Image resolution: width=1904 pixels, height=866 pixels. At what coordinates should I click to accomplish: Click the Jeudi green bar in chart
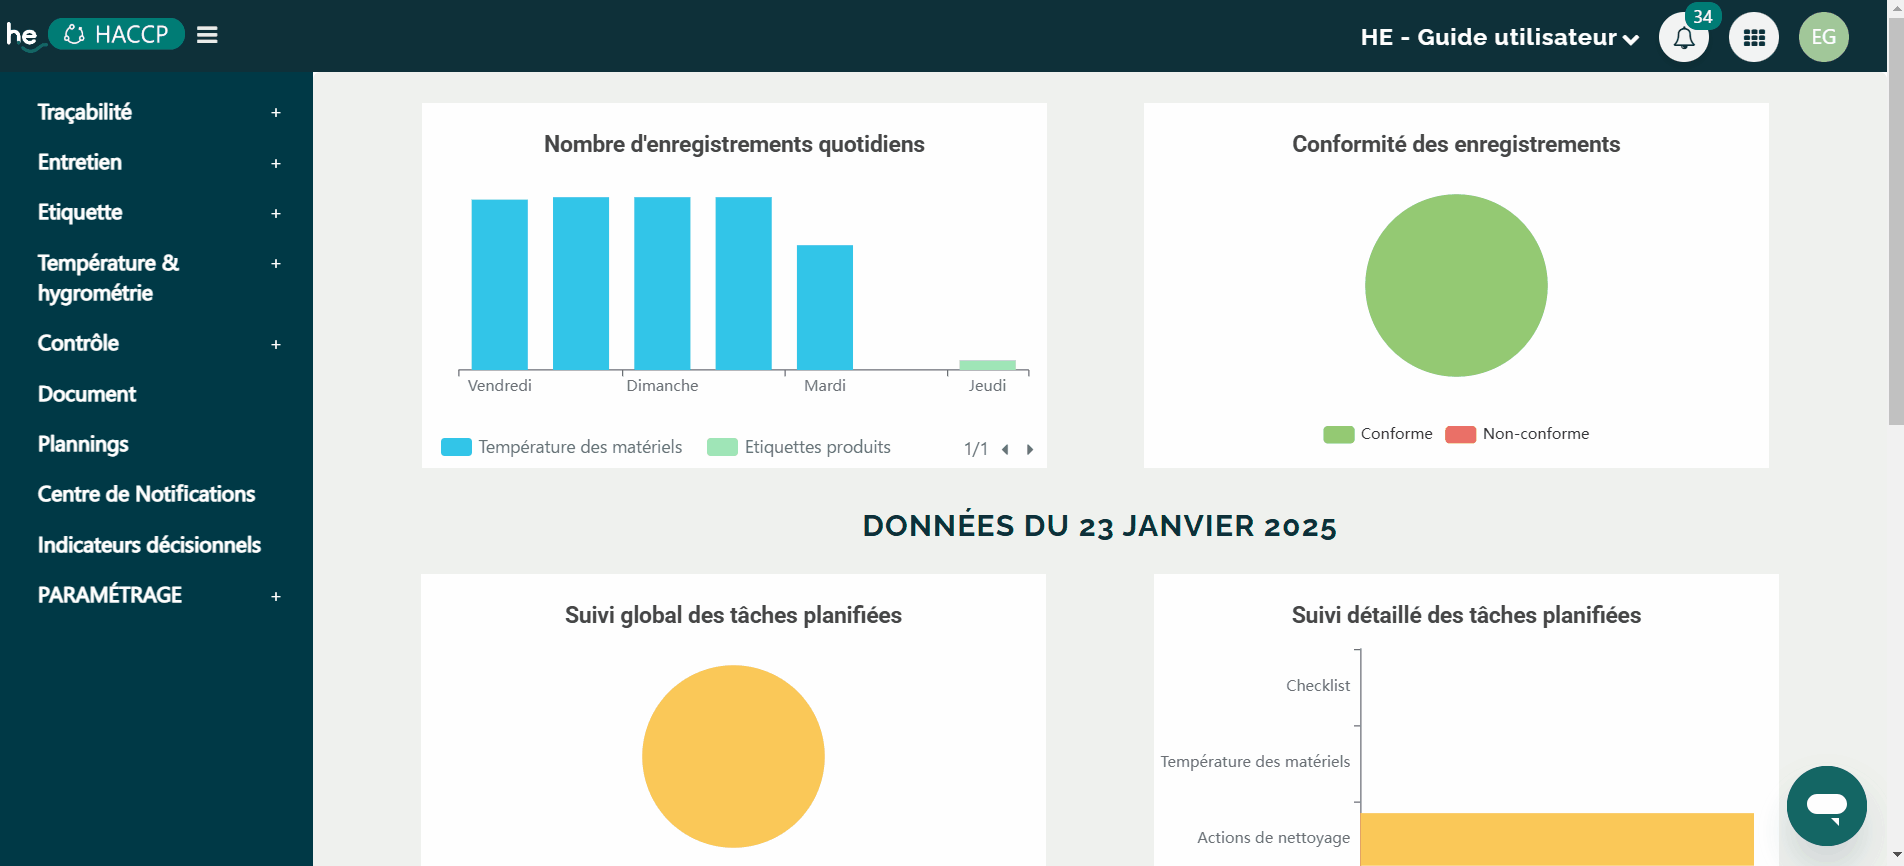coord(987,365)
